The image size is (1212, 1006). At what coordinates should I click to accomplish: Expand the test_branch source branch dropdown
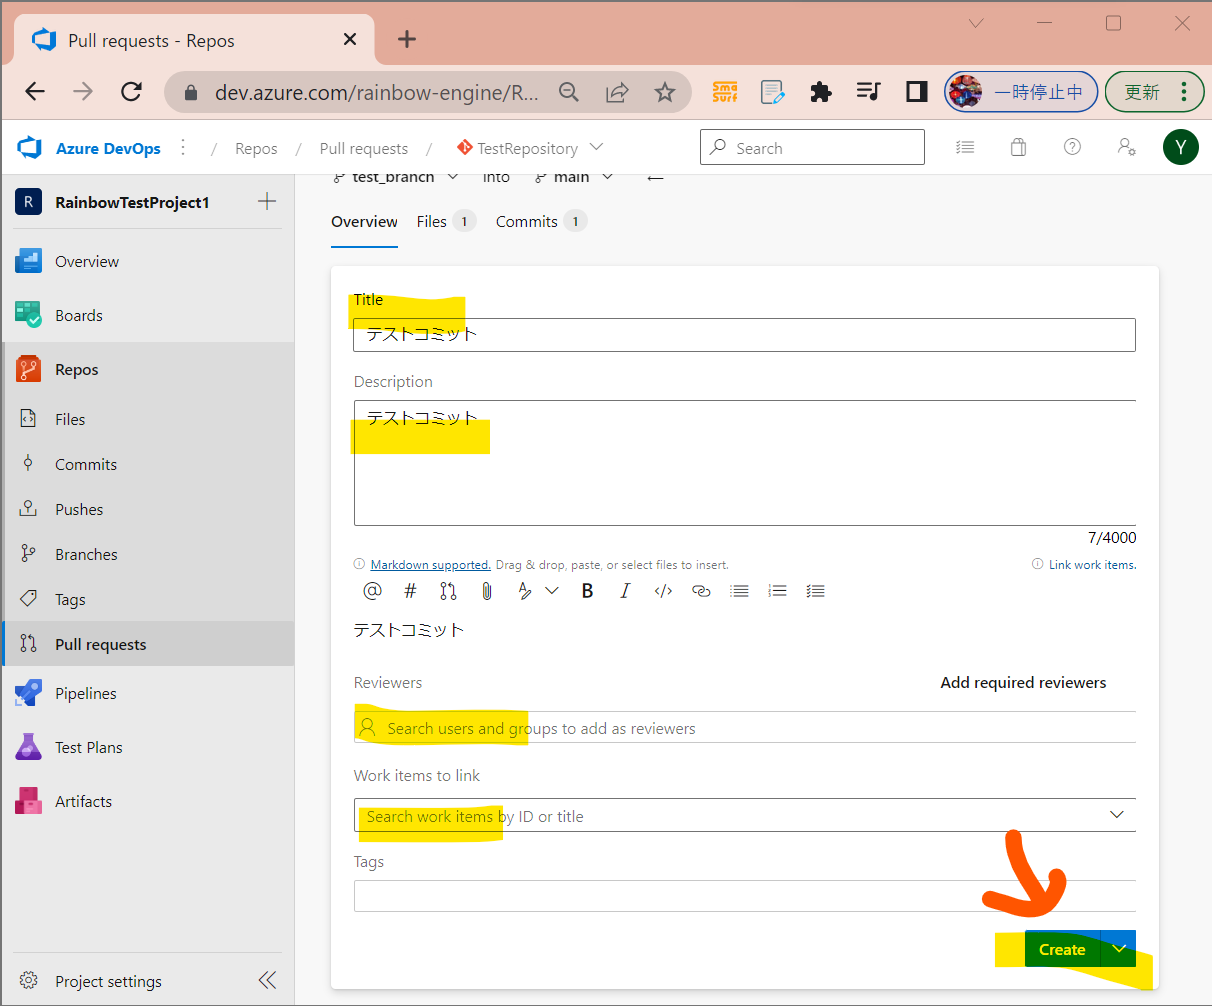(x=453, y=178)
